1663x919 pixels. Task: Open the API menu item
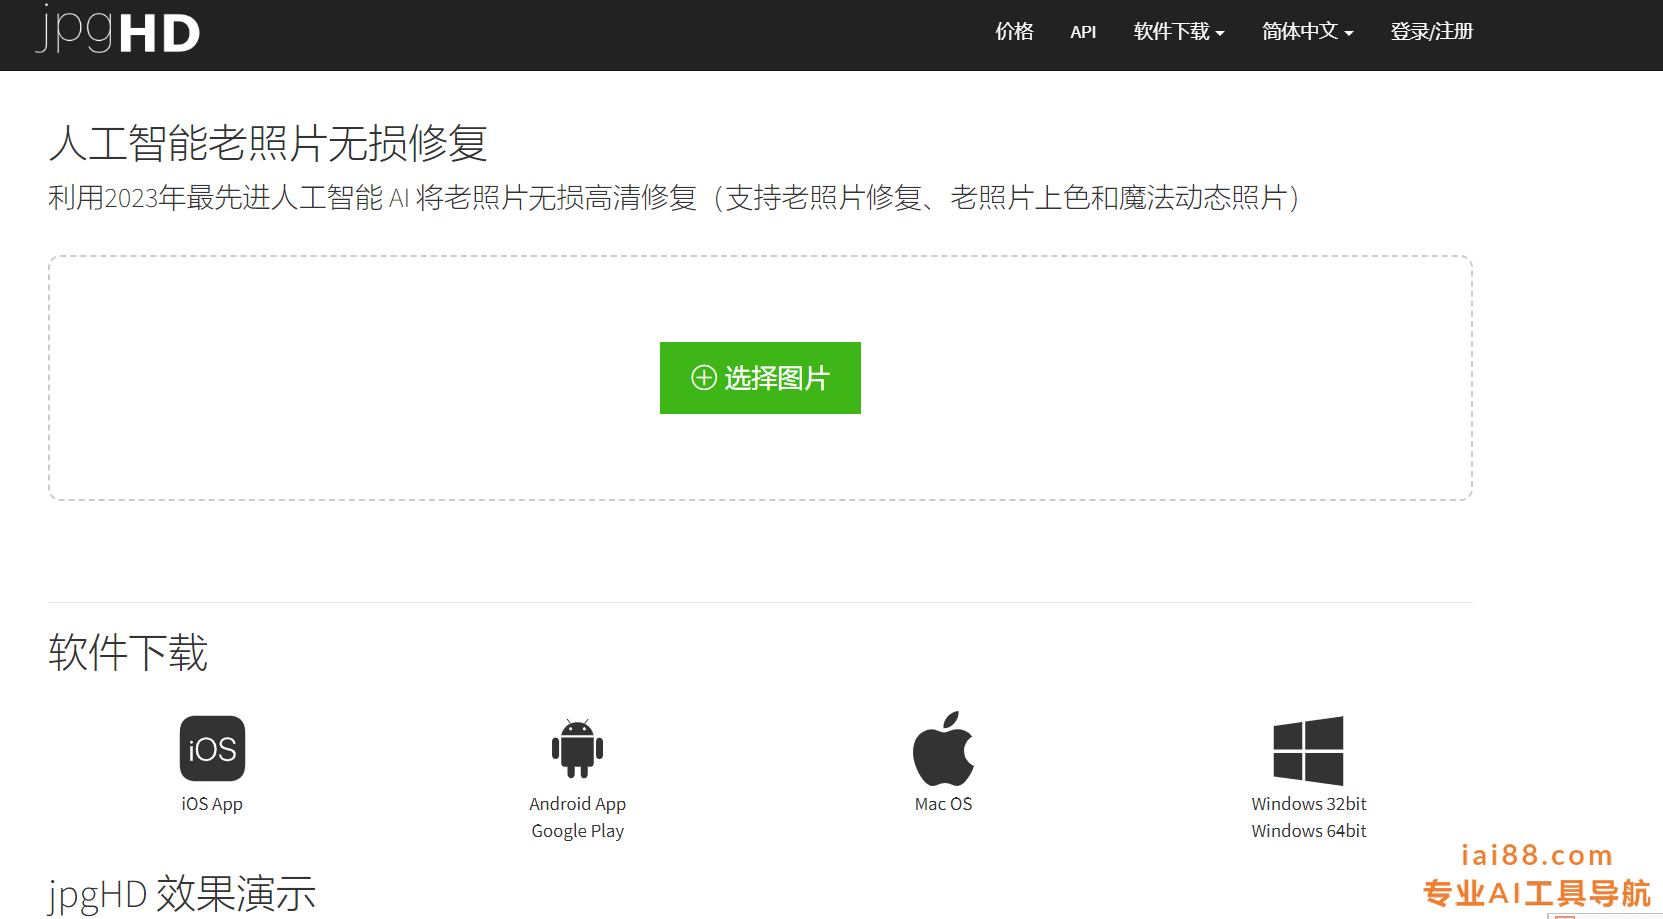point(1083,32)
